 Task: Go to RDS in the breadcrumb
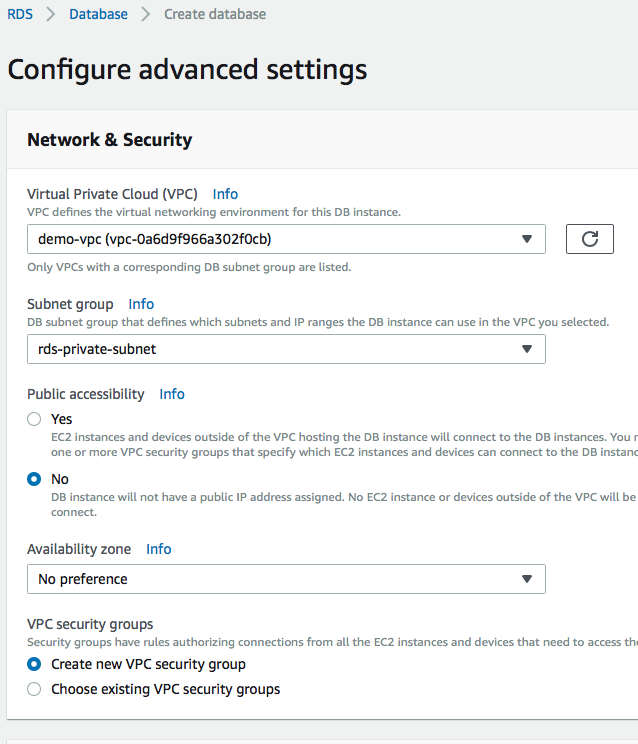pos(20,14)
